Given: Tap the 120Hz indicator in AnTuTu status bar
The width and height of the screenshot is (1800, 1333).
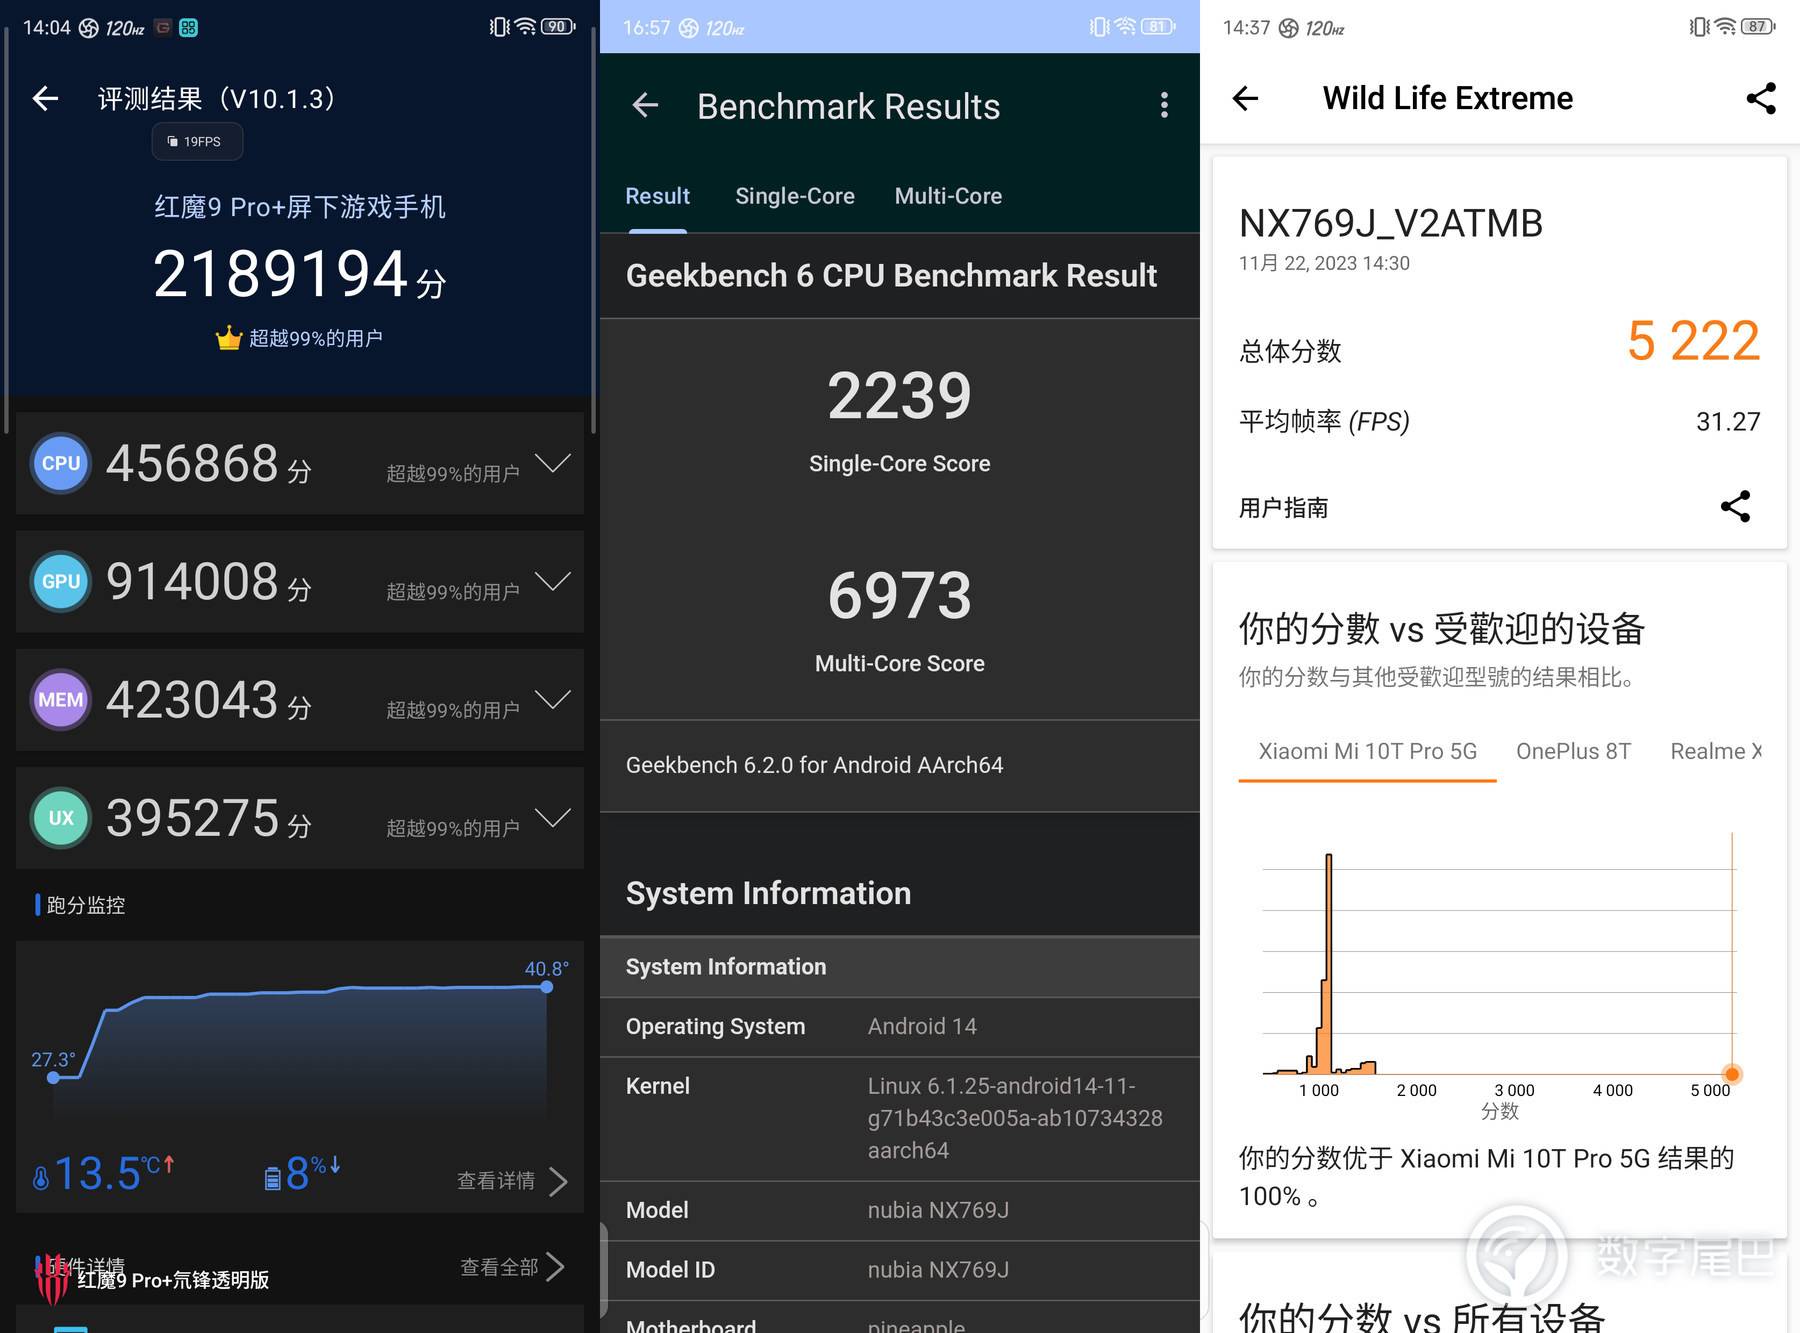Looking at the screenshot, I should [125, 28].
